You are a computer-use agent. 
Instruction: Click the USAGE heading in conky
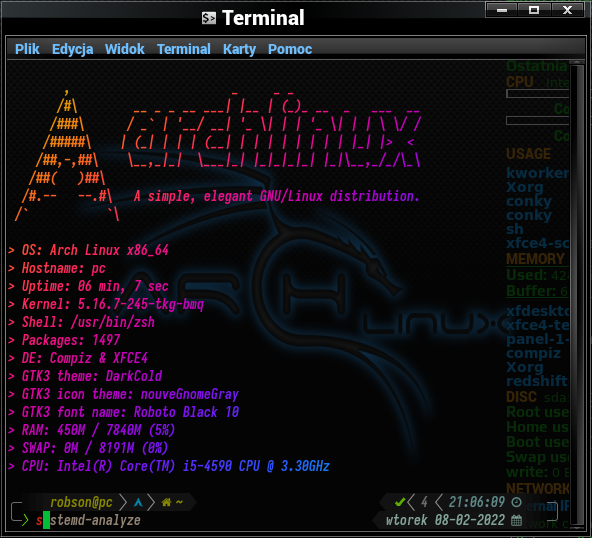tap(528, 154)
